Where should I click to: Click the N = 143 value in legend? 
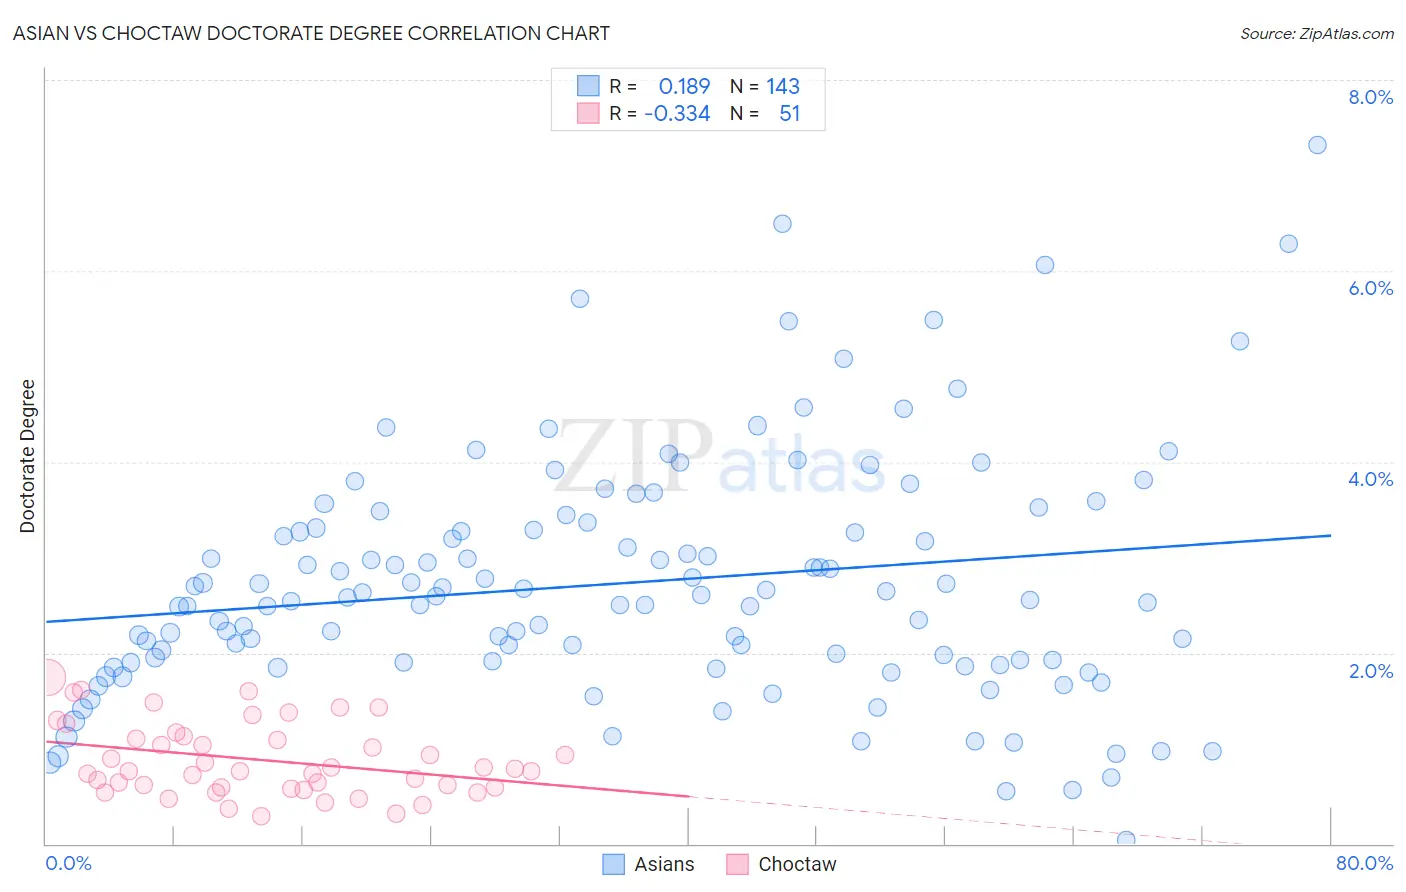765,86
